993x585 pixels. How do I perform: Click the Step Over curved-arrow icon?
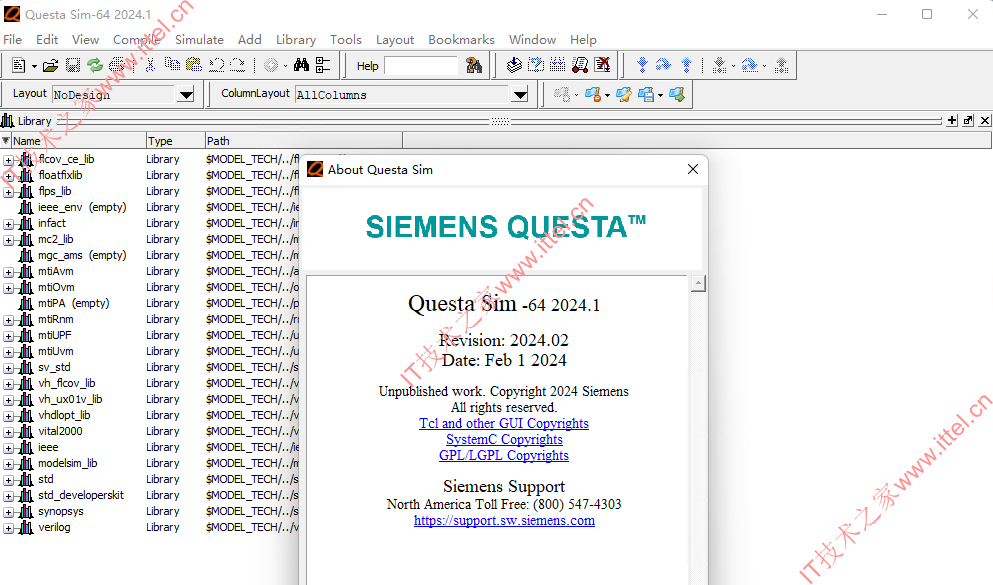(x=663, y=65)
